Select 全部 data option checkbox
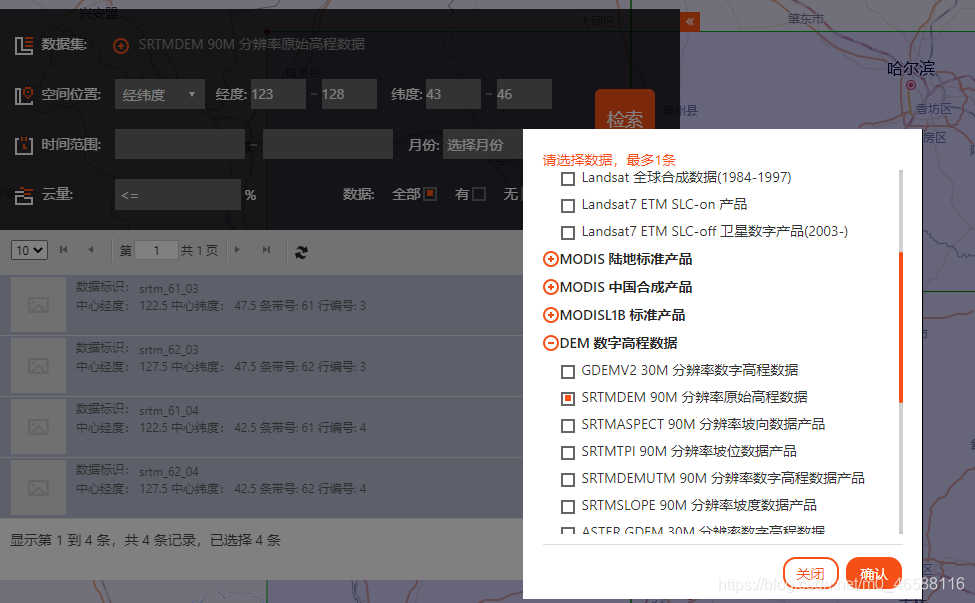Screen dimensions: 975x603 click(430, 195)
